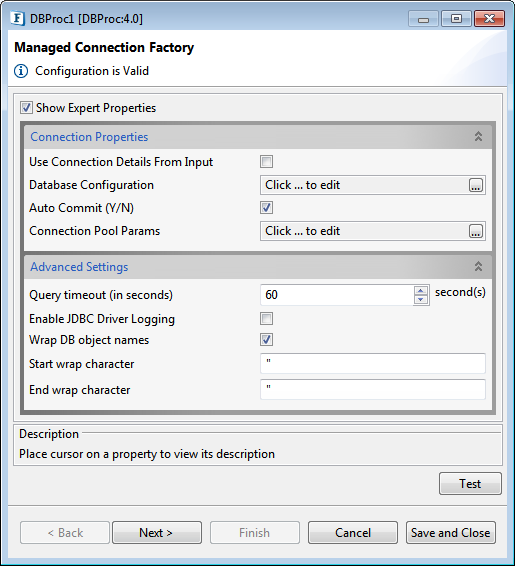Click the DBProc application icon in the title bar
This screenshot has width=515, height=566.
click(x=17, y=18)
